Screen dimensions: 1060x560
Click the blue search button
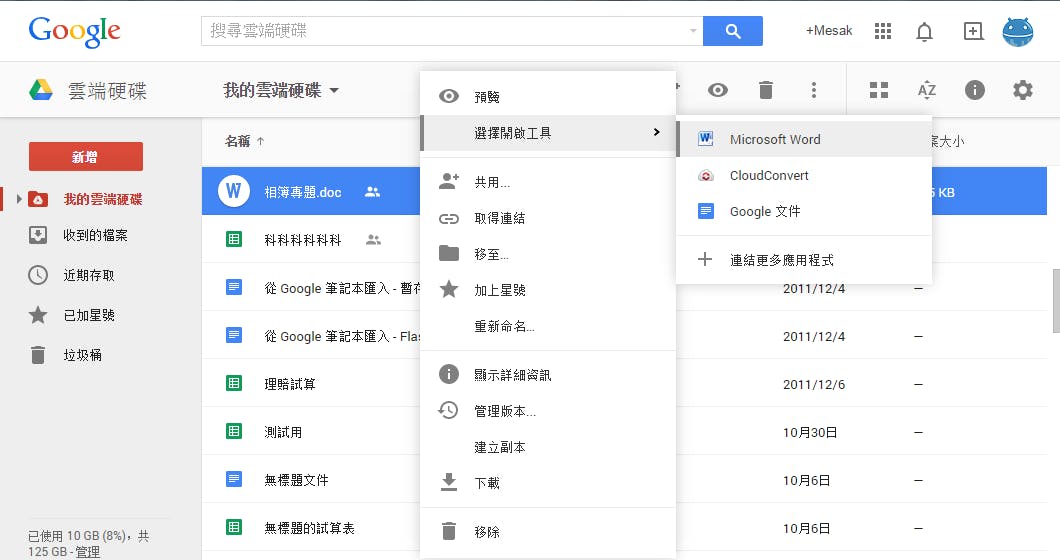pyautogui.click(x=733, y=31)
